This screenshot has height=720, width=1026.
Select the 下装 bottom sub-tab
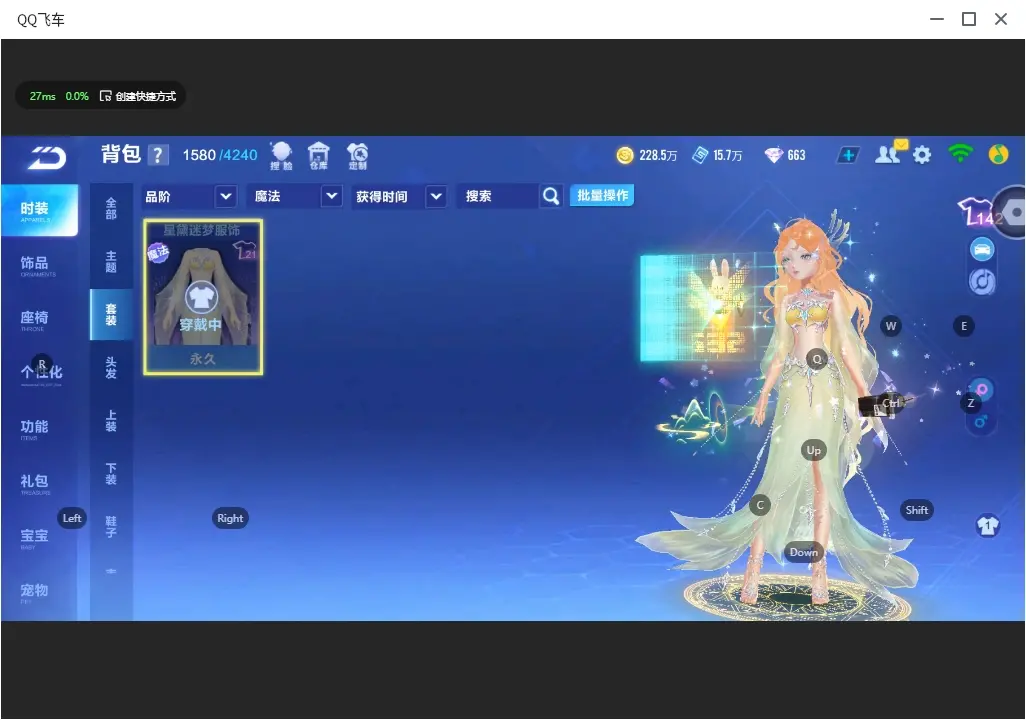111,474
